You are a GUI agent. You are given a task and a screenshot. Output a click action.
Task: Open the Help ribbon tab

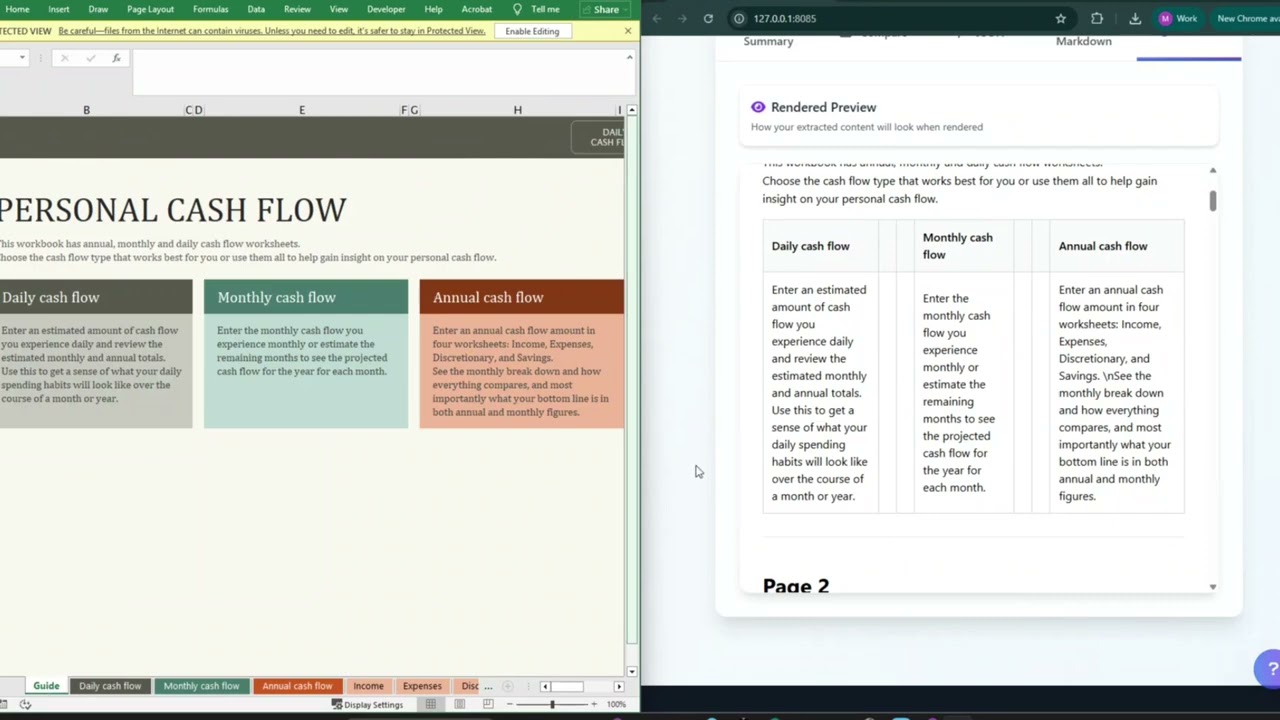433,9
